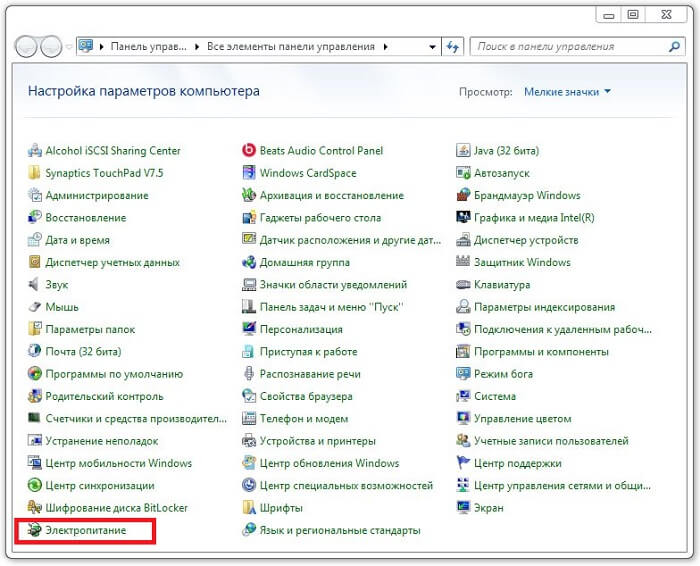Screen dimensions: 700x566
Task: Click the Шрифты icon
Action: tap(249, 508)
